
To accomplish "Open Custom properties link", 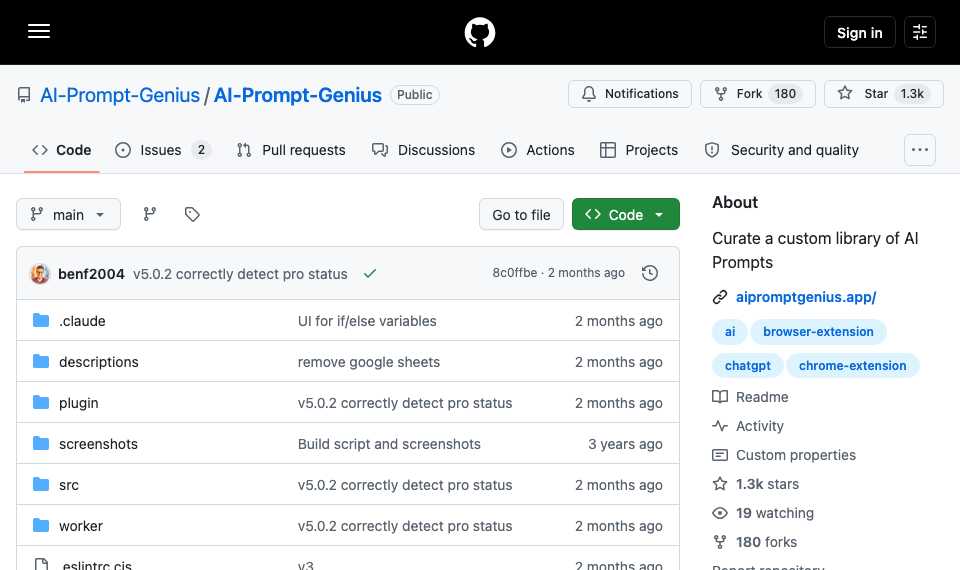I will [x=795, y=455].
